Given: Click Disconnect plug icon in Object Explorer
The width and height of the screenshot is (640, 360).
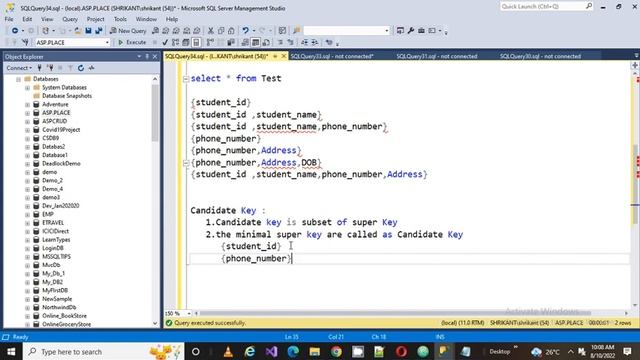Looking at the screenshot, I should [50, 68].
